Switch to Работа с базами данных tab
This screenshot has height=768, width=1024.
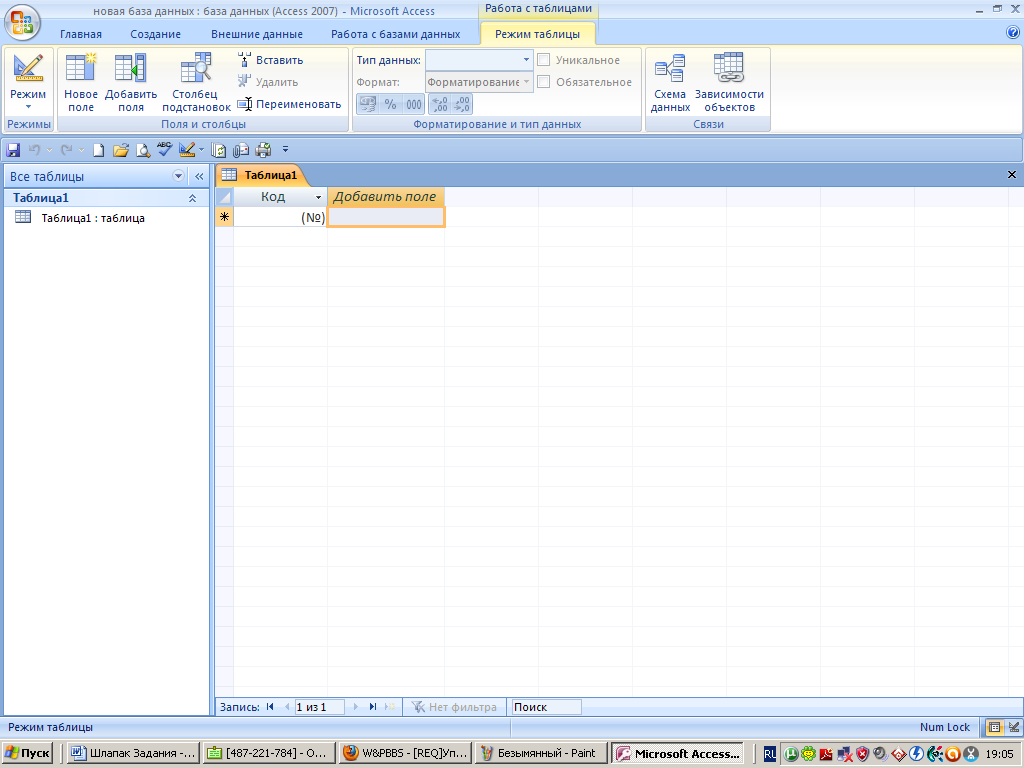pos(395,34)
